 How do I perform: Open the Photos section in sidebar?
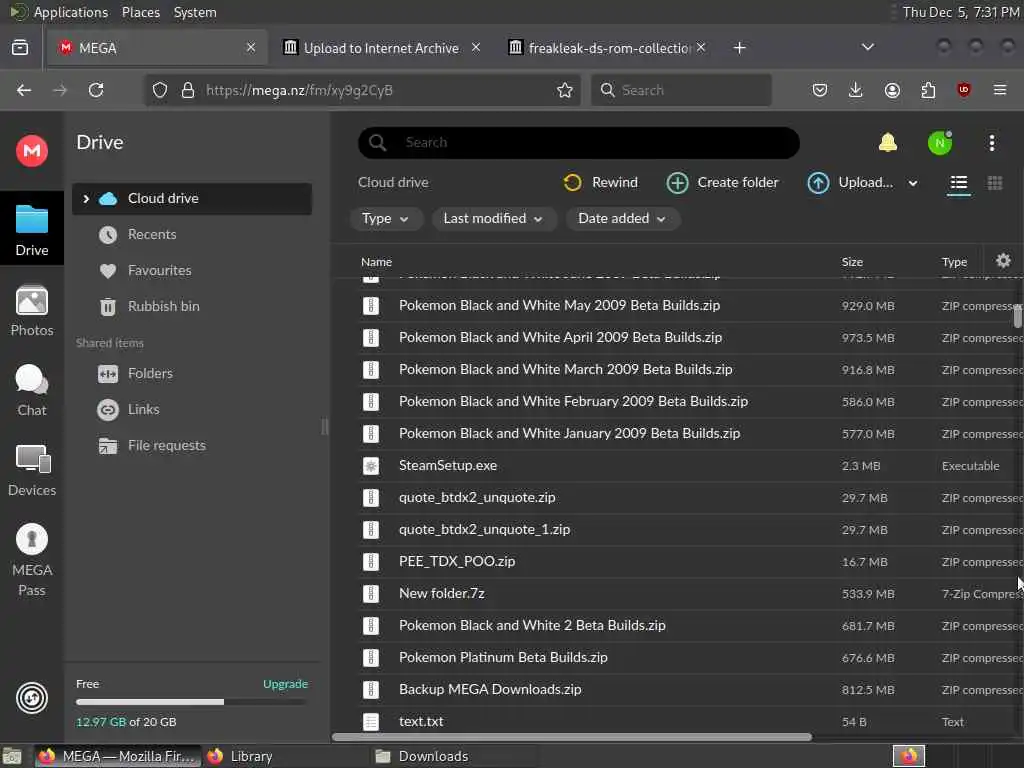pos(31,311)
